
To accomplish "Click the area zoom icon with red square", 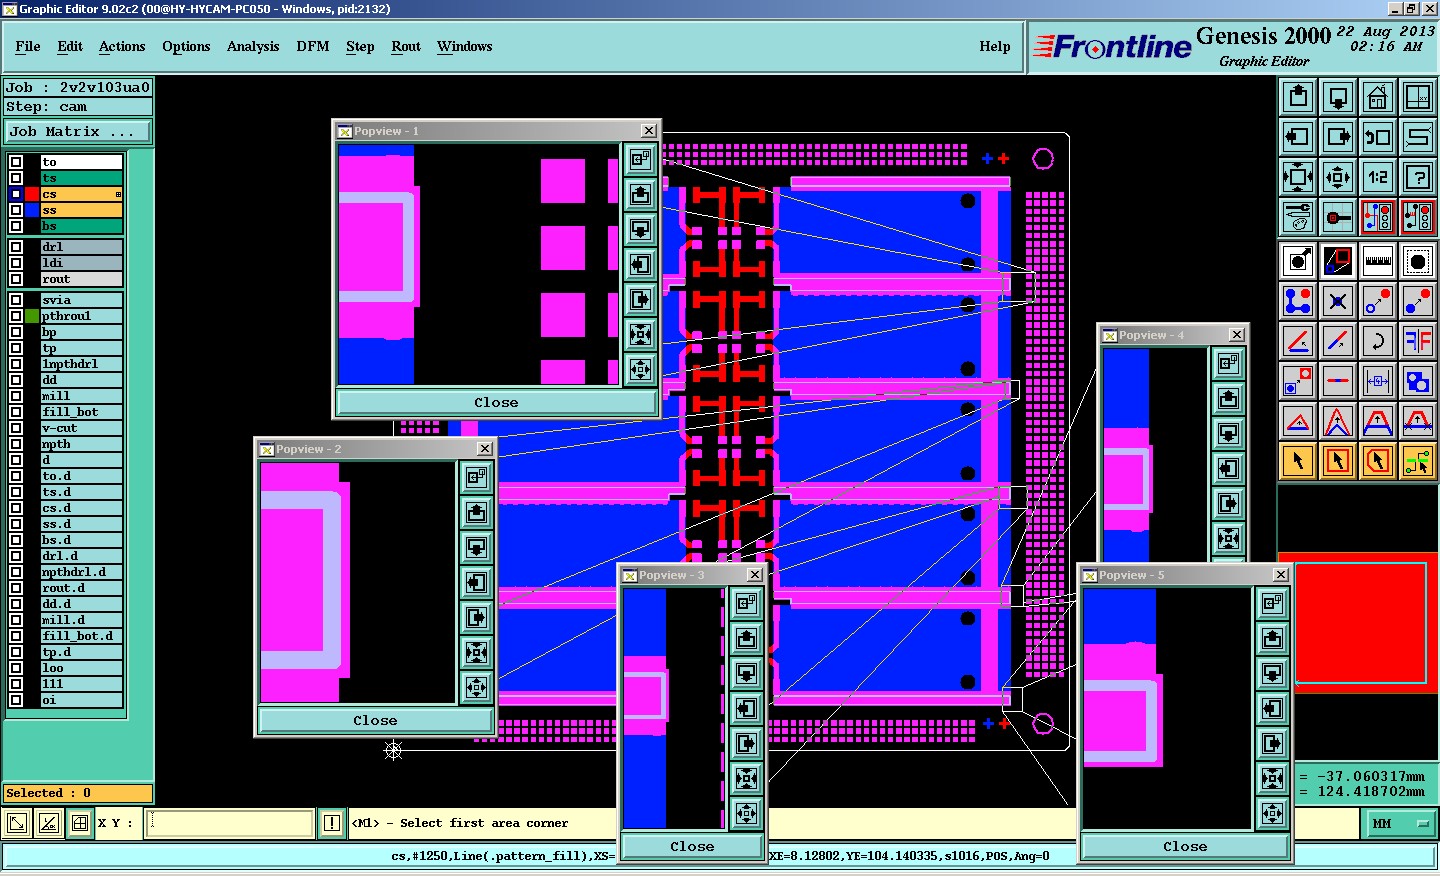I will [1338, 261].
